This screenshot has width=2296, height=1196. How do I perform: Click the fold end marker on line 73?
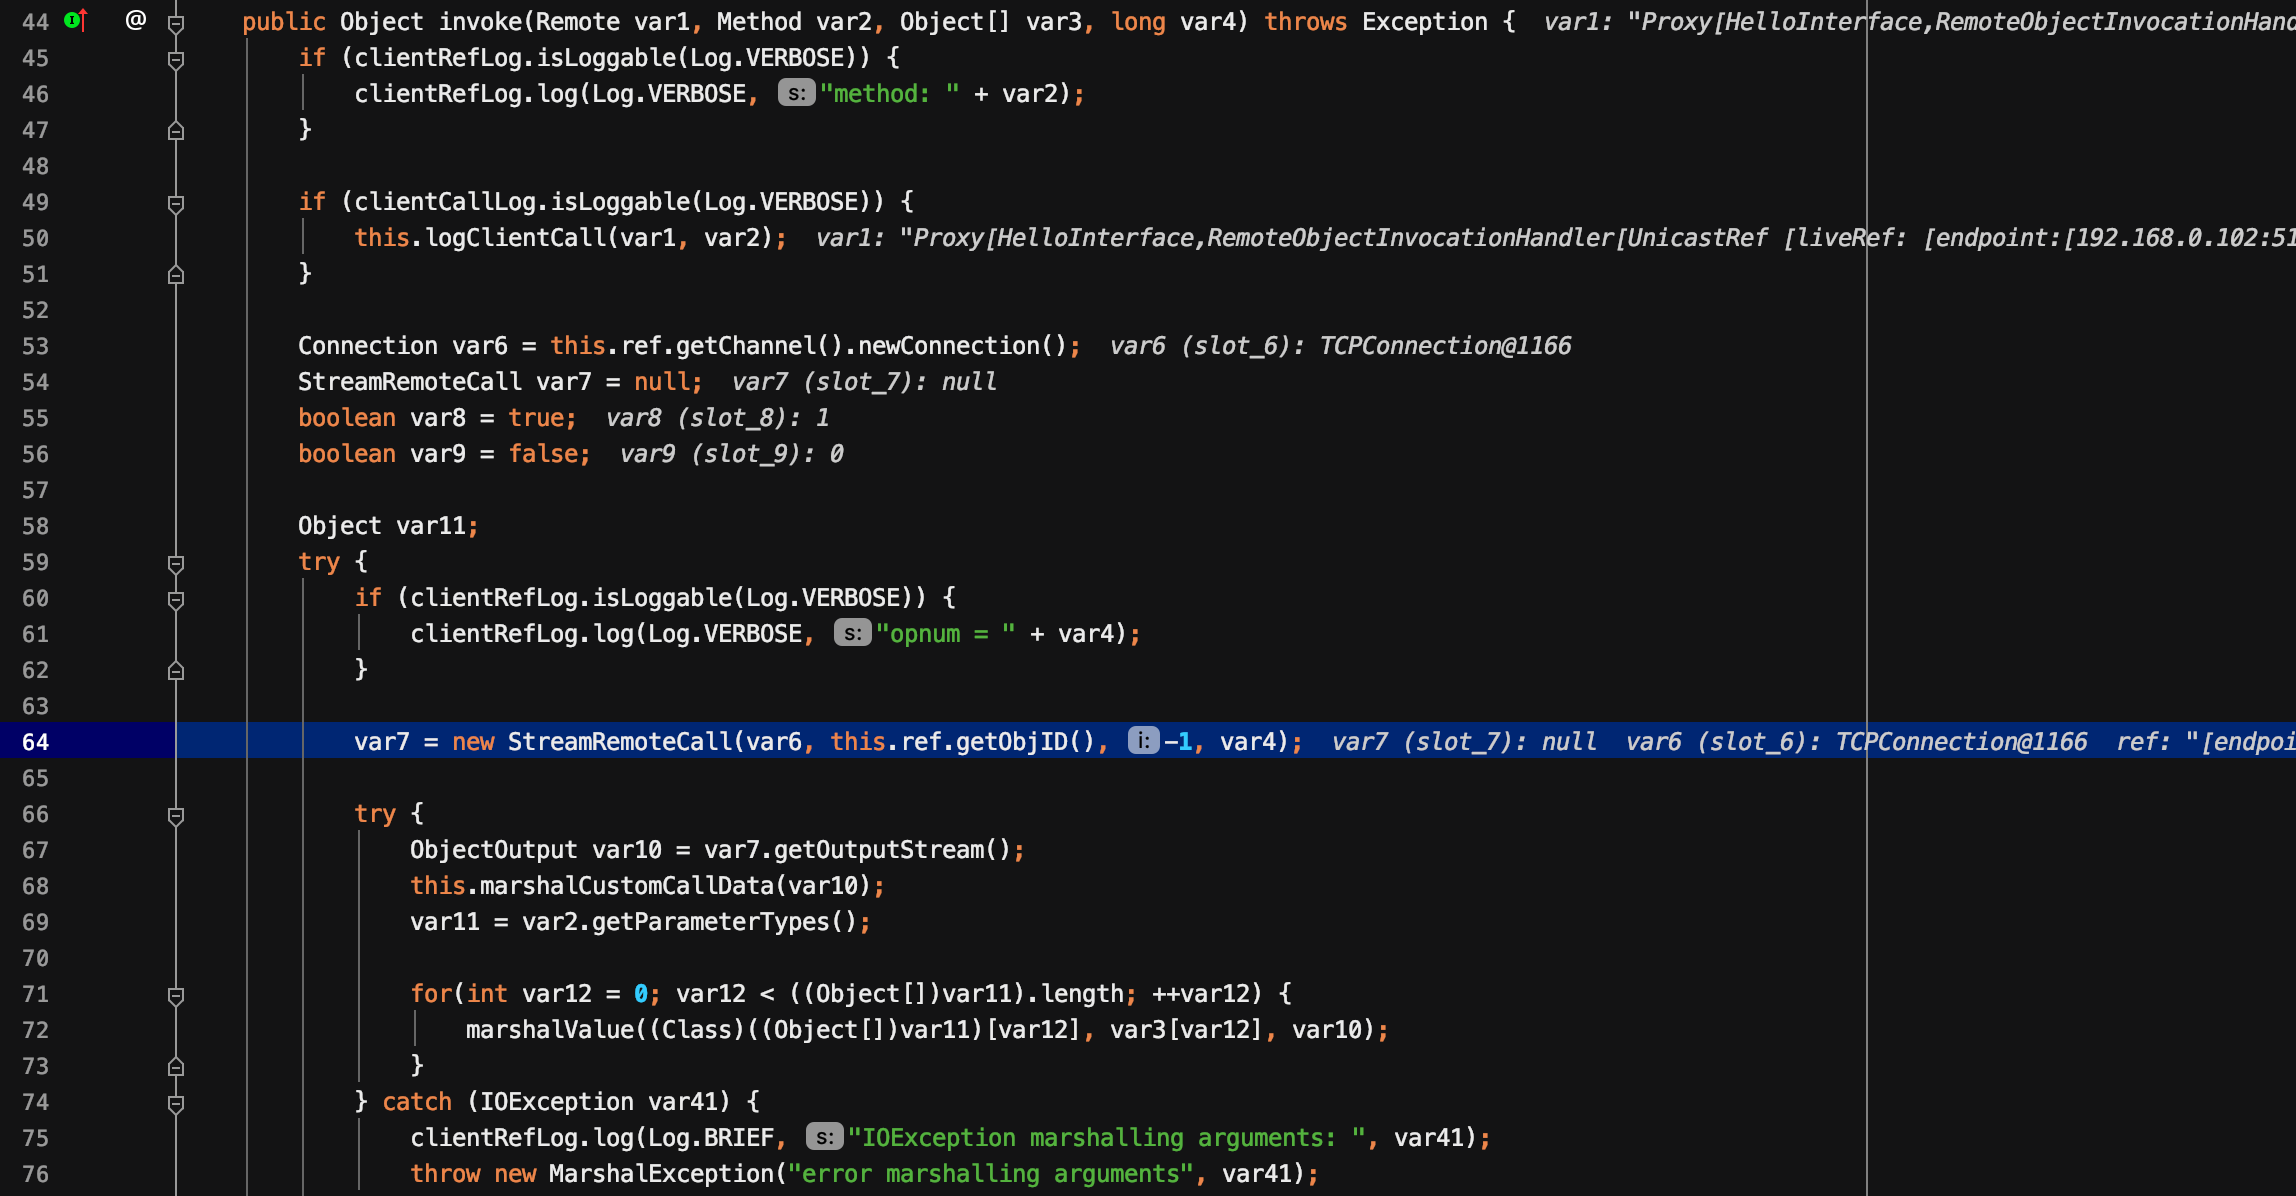[176, 1066]
